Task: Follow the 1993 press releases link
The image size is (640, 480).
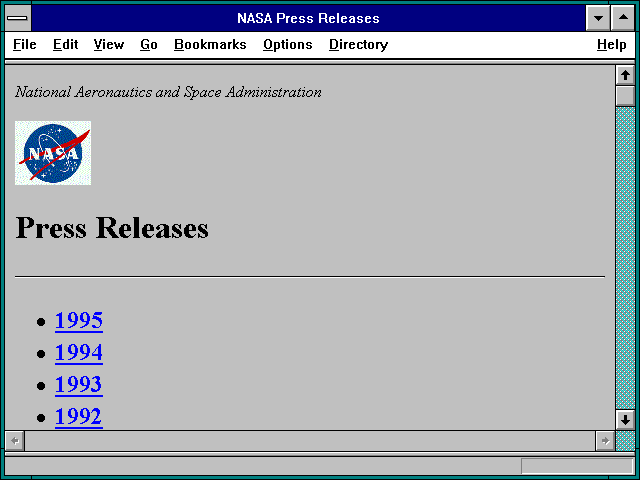Action: click(79, 384)
